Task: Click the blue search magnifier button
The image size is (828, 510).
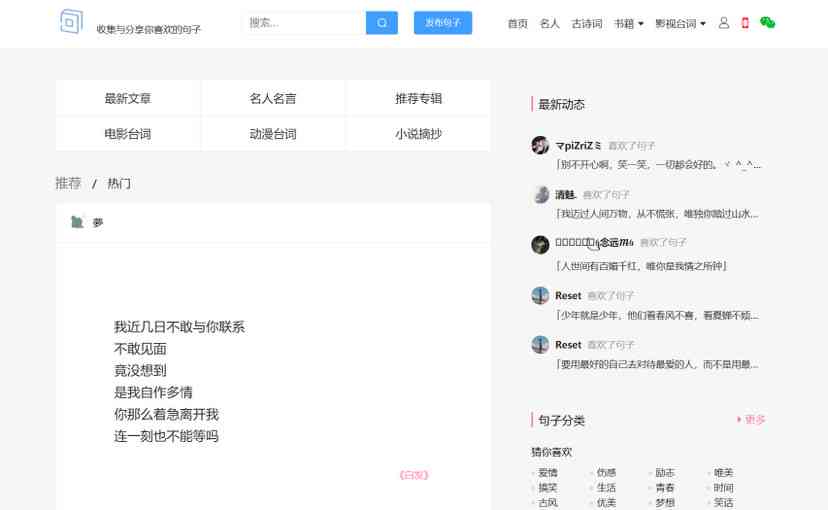Action: point(382,23)
